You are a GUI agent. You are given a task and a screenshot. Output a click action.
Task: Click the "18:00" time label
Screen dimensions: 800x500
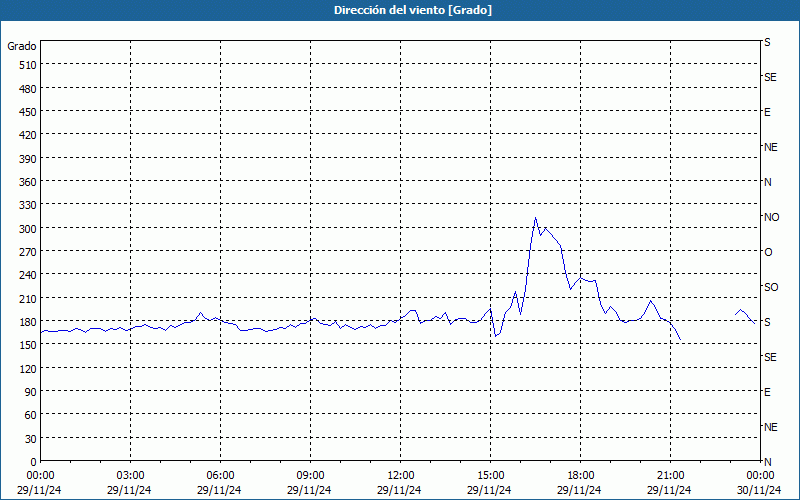(580, 476)
